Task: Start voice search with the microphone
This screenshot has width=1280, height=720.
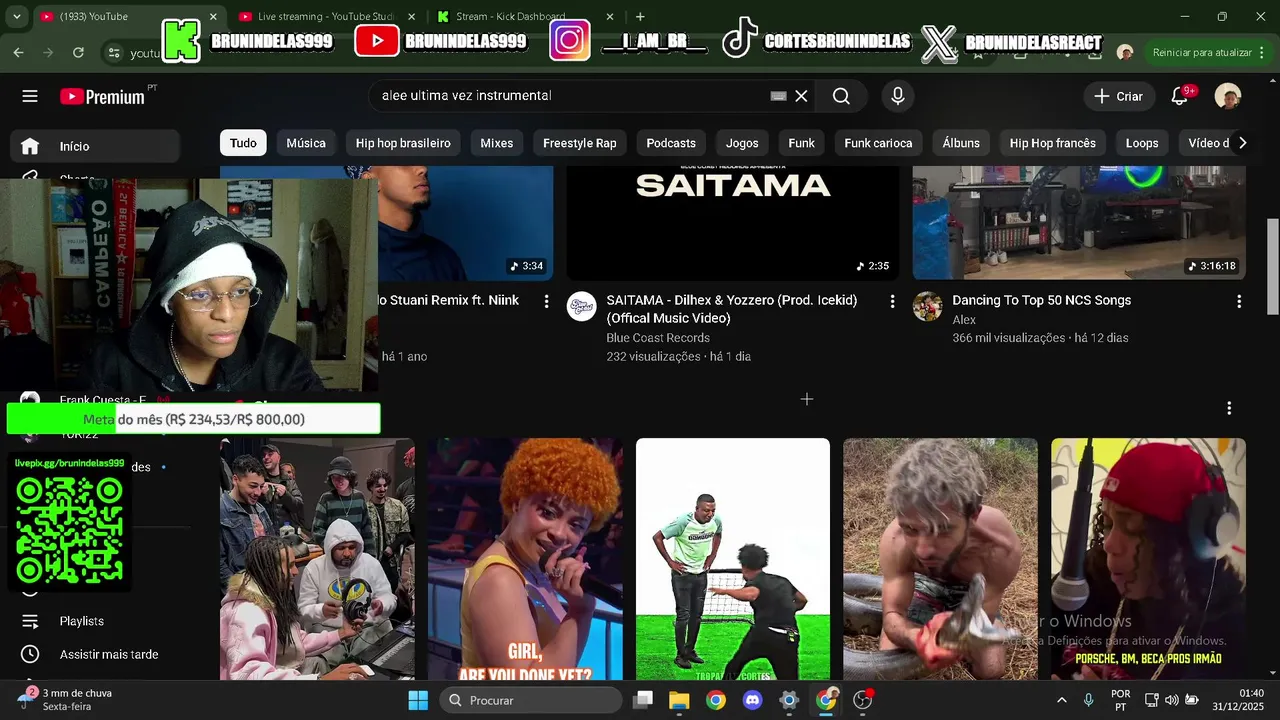Action: tap(898, 96)
